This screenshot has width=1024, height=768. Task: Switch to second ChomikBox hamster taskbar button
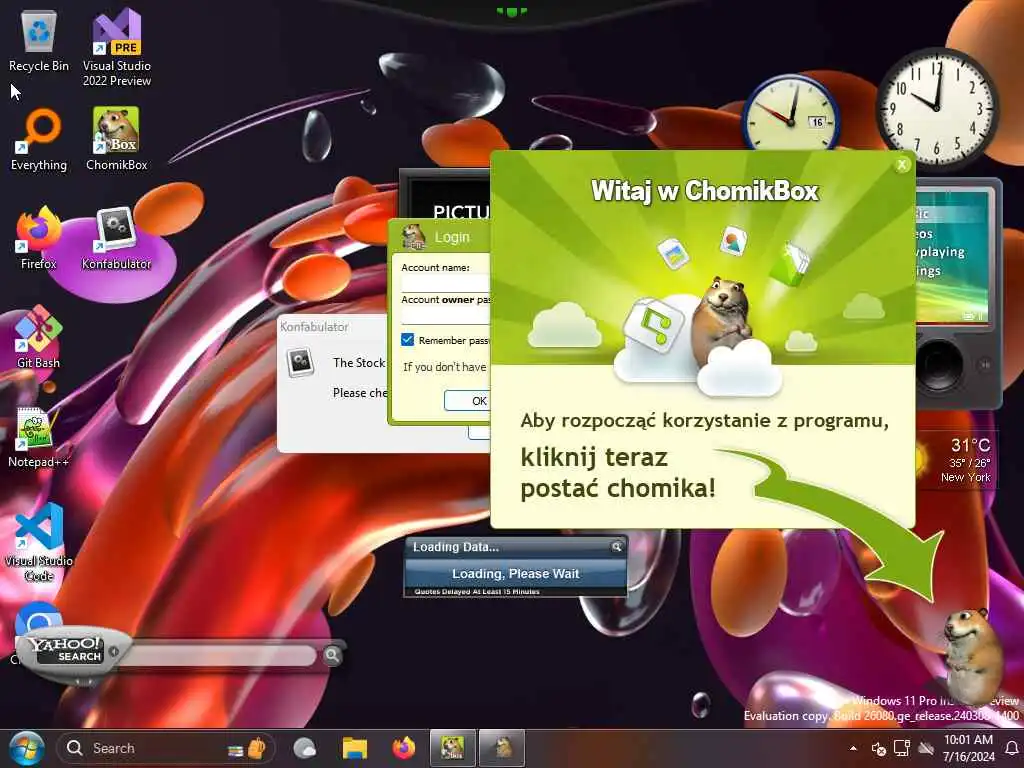pos(502,748)
